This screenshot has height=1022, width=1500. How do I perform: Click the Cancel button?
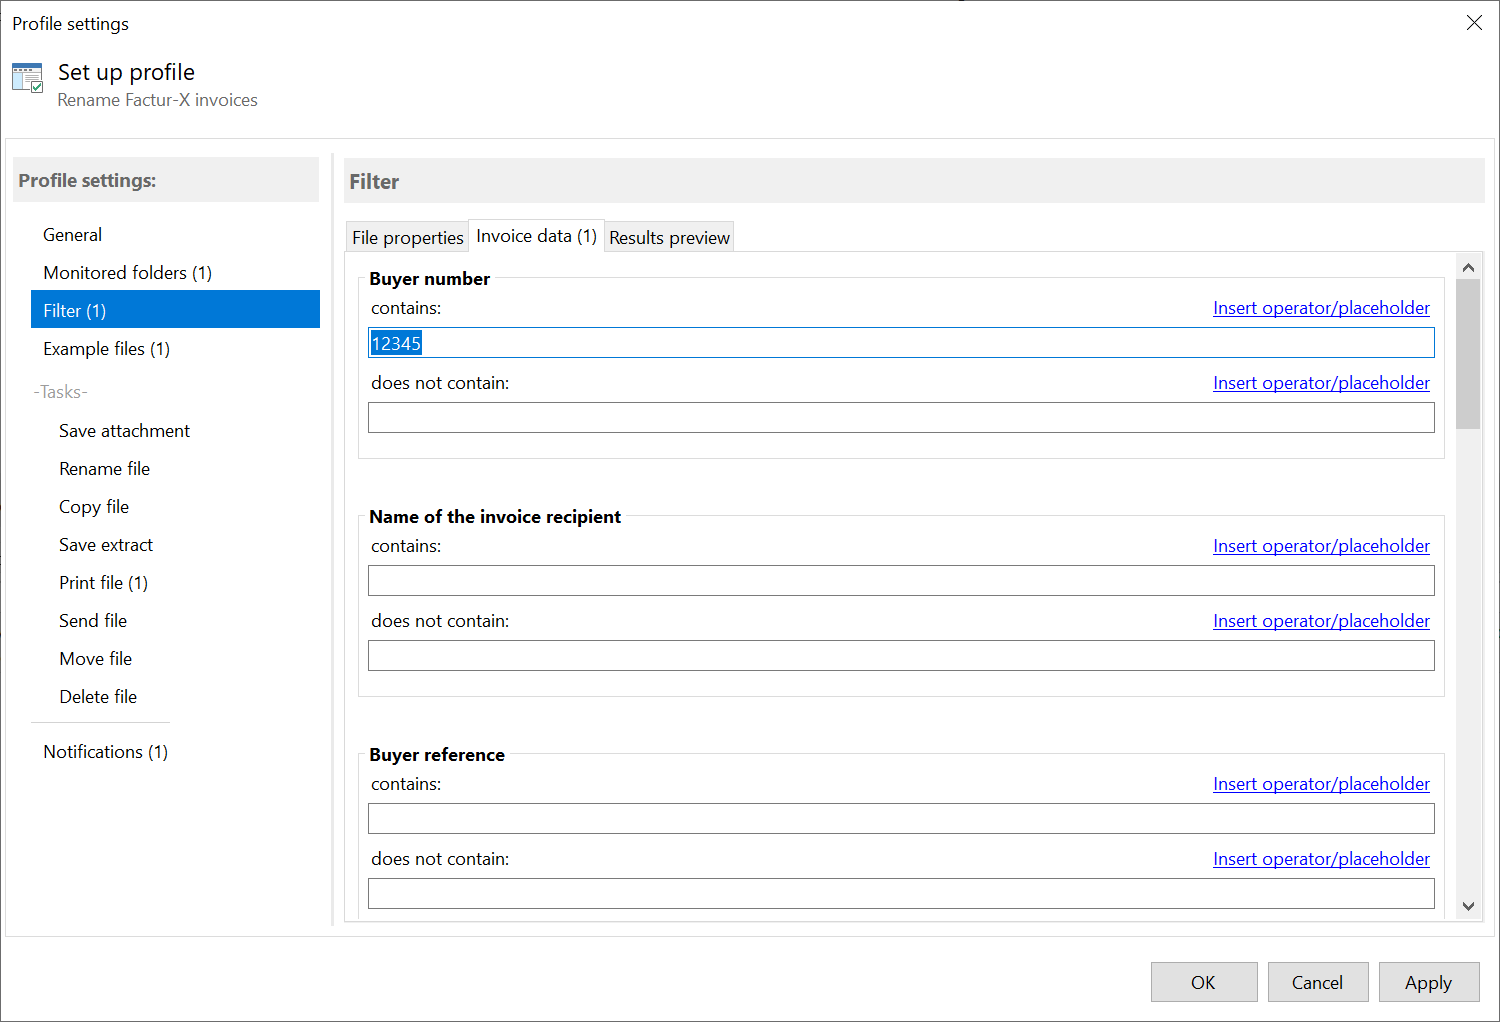[x=1318, y=982]
